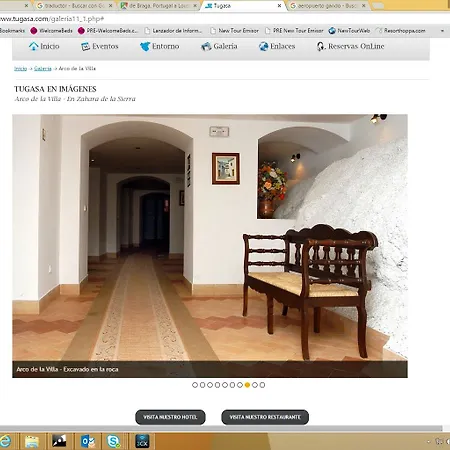450x450 pixels.
Task: Open the New Tour Emisor bookmark
Action: click(234, 31)
